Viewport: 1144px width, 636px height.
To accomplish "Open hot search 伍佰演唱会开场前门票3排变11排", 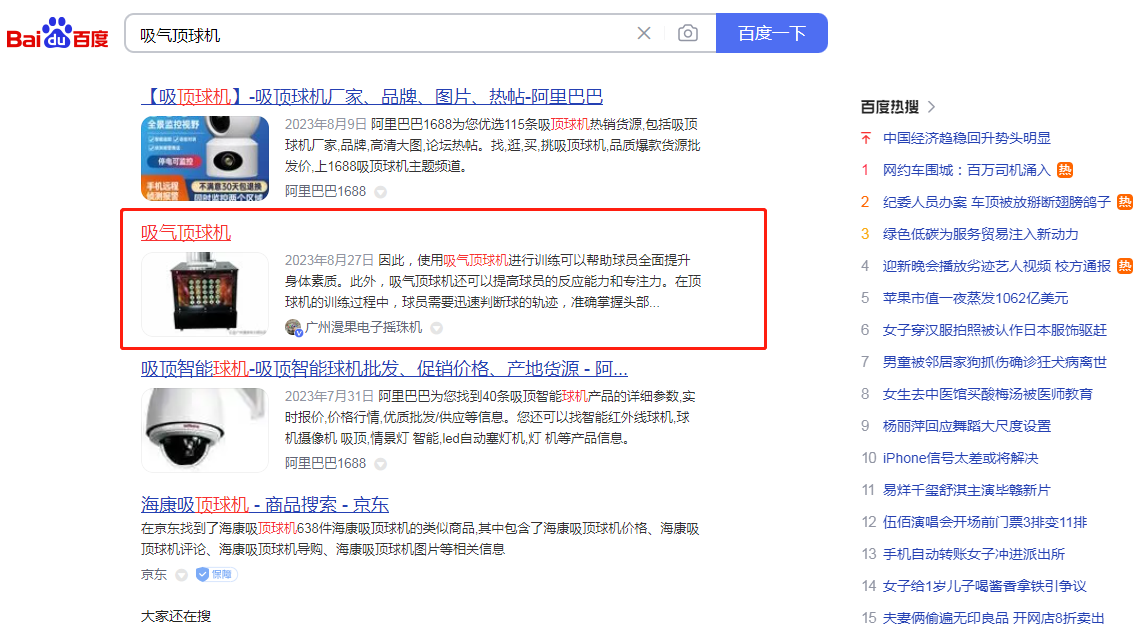I will pyautogui.click(x=985, y=522).
